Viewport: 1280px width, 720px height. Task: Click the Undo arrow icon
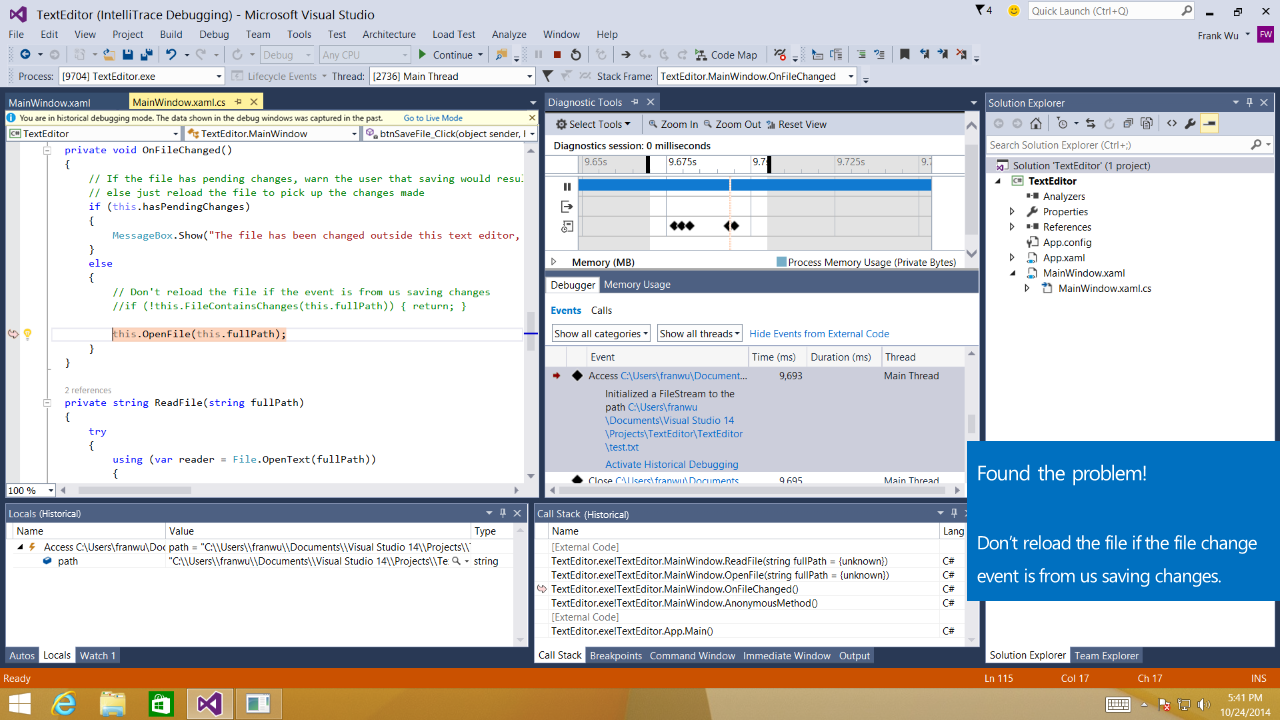[171, 55]
